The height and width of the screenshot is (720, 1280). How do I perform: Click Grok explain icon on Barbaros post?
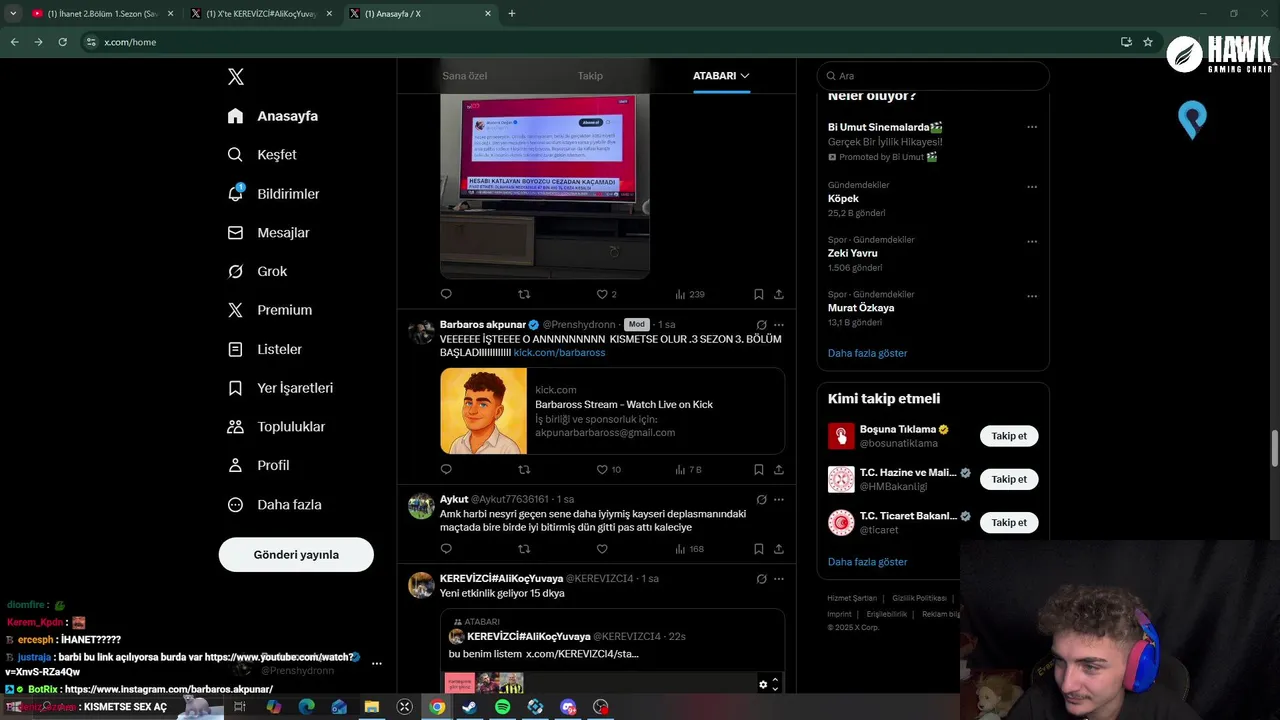[x=761, y=325]
